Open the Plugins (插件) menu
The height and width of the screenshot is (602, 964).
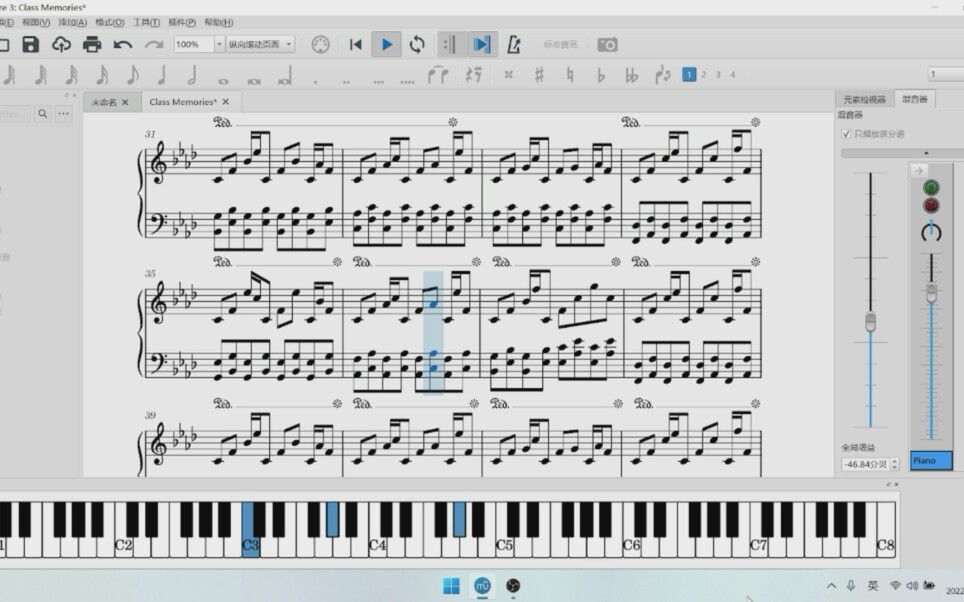click(182, 22)
